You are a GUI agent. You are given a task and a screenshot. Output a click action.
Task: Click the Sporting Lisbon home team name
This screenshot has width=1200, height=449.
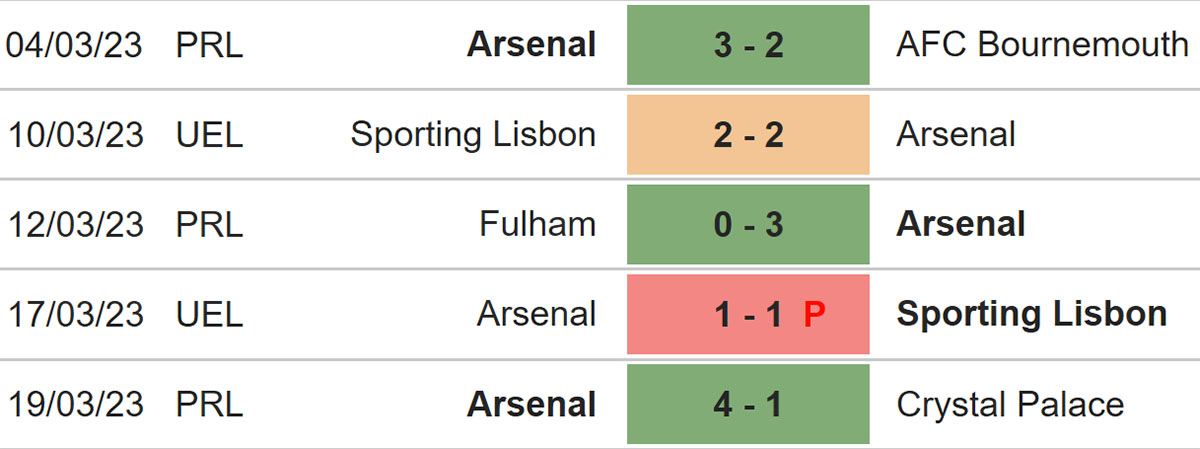tap(473, 135)
